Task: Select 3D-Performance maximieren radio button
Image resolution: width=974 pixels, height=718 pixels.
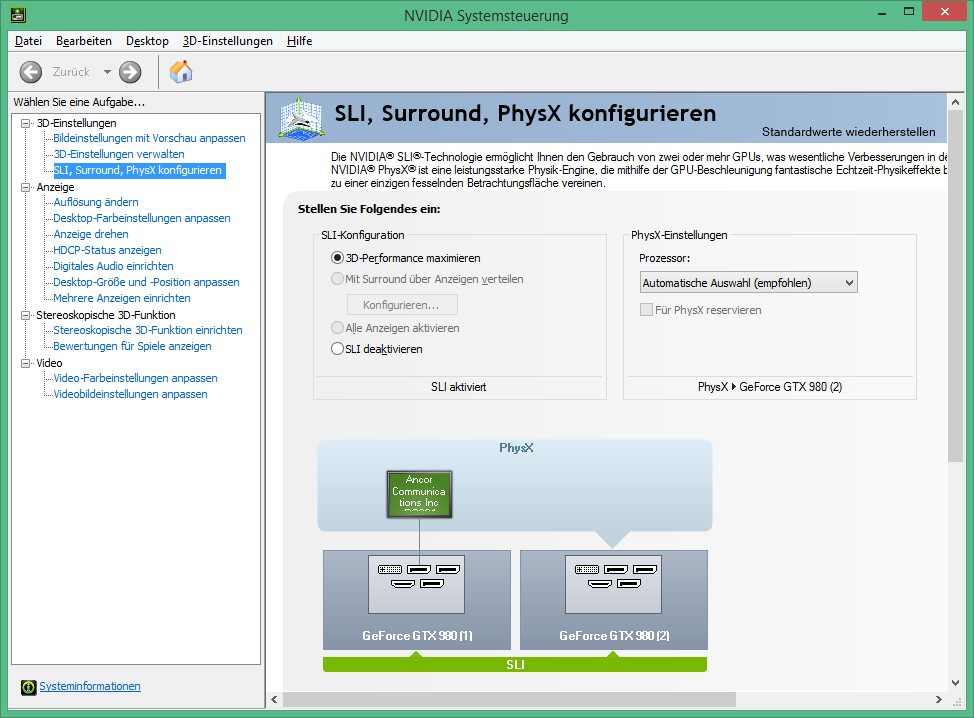Action: click(337, 258)
